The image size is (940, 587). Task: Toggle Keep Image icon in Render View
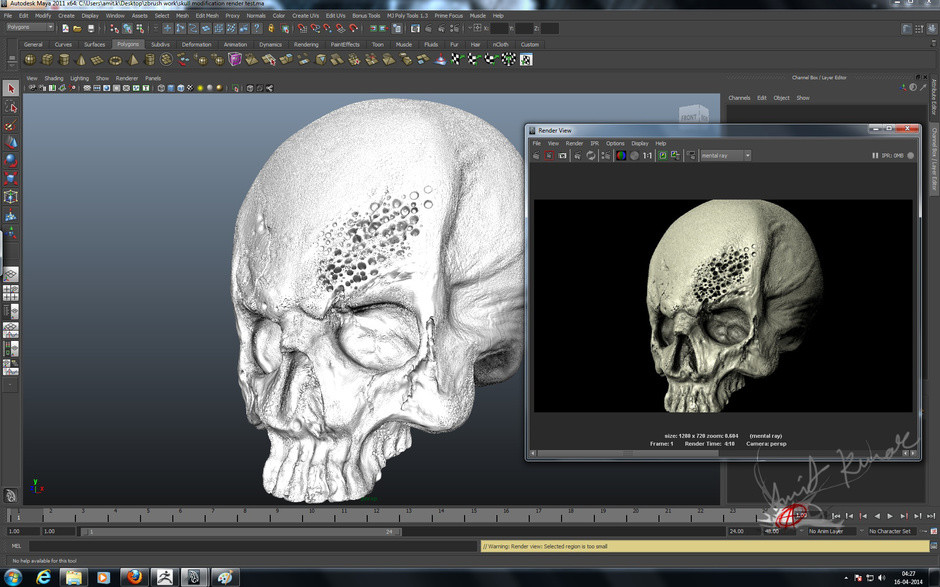[662, 156]
